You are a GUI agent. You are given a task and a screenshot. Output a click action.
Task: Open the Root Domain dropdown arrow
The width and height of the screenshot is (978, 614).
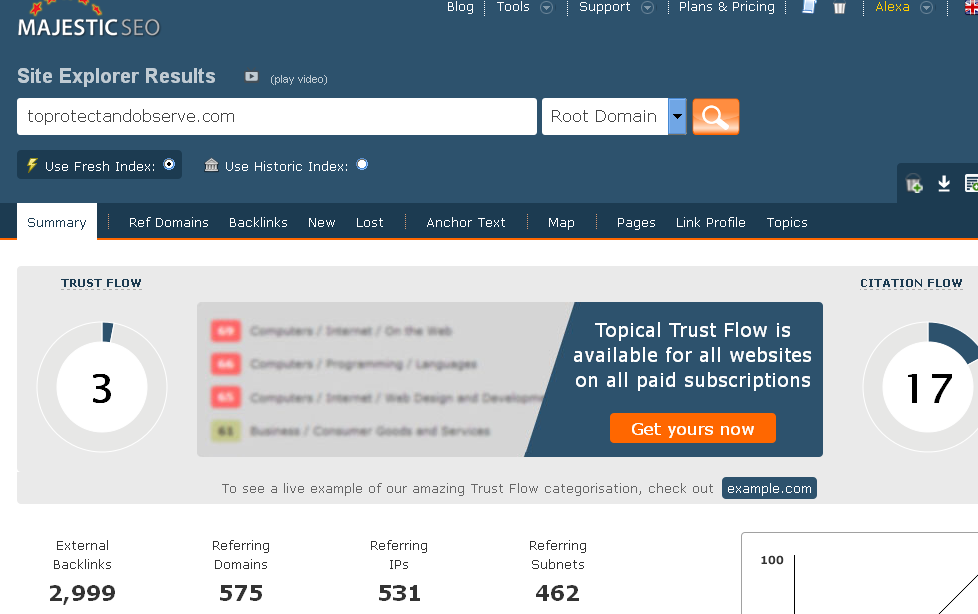tap(677, 117)
